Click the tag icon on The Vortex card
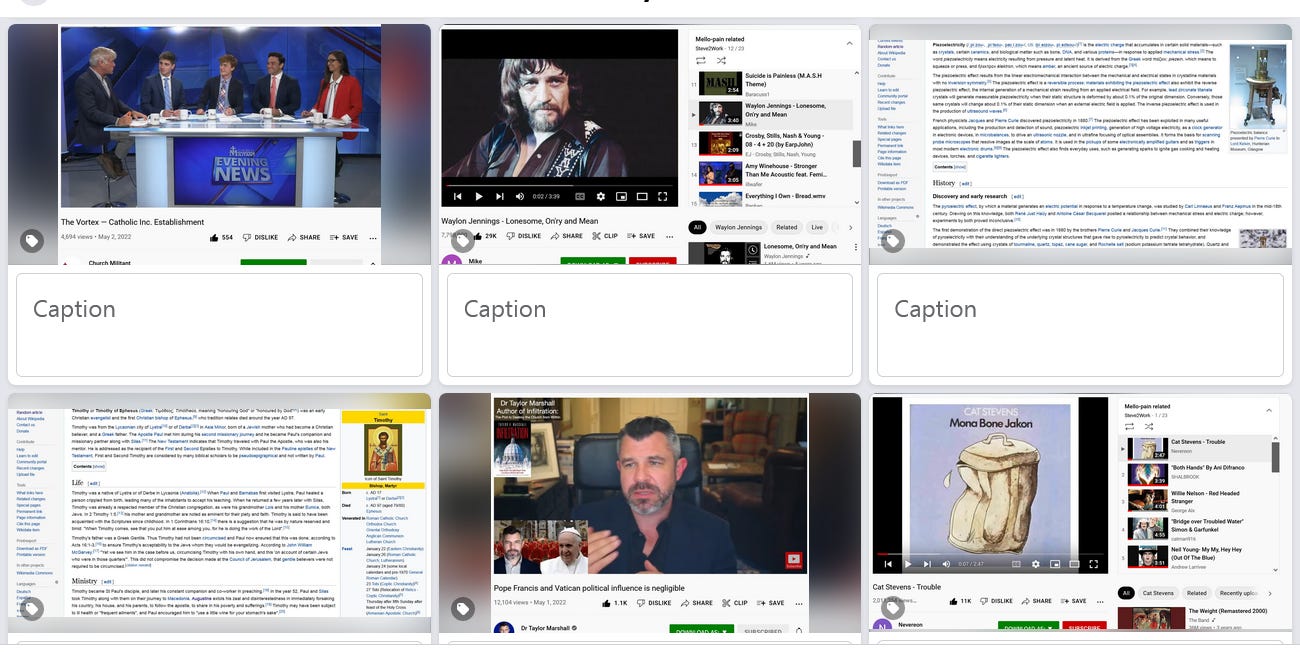This screenshot has width=1300, height=652. (32, 241)
